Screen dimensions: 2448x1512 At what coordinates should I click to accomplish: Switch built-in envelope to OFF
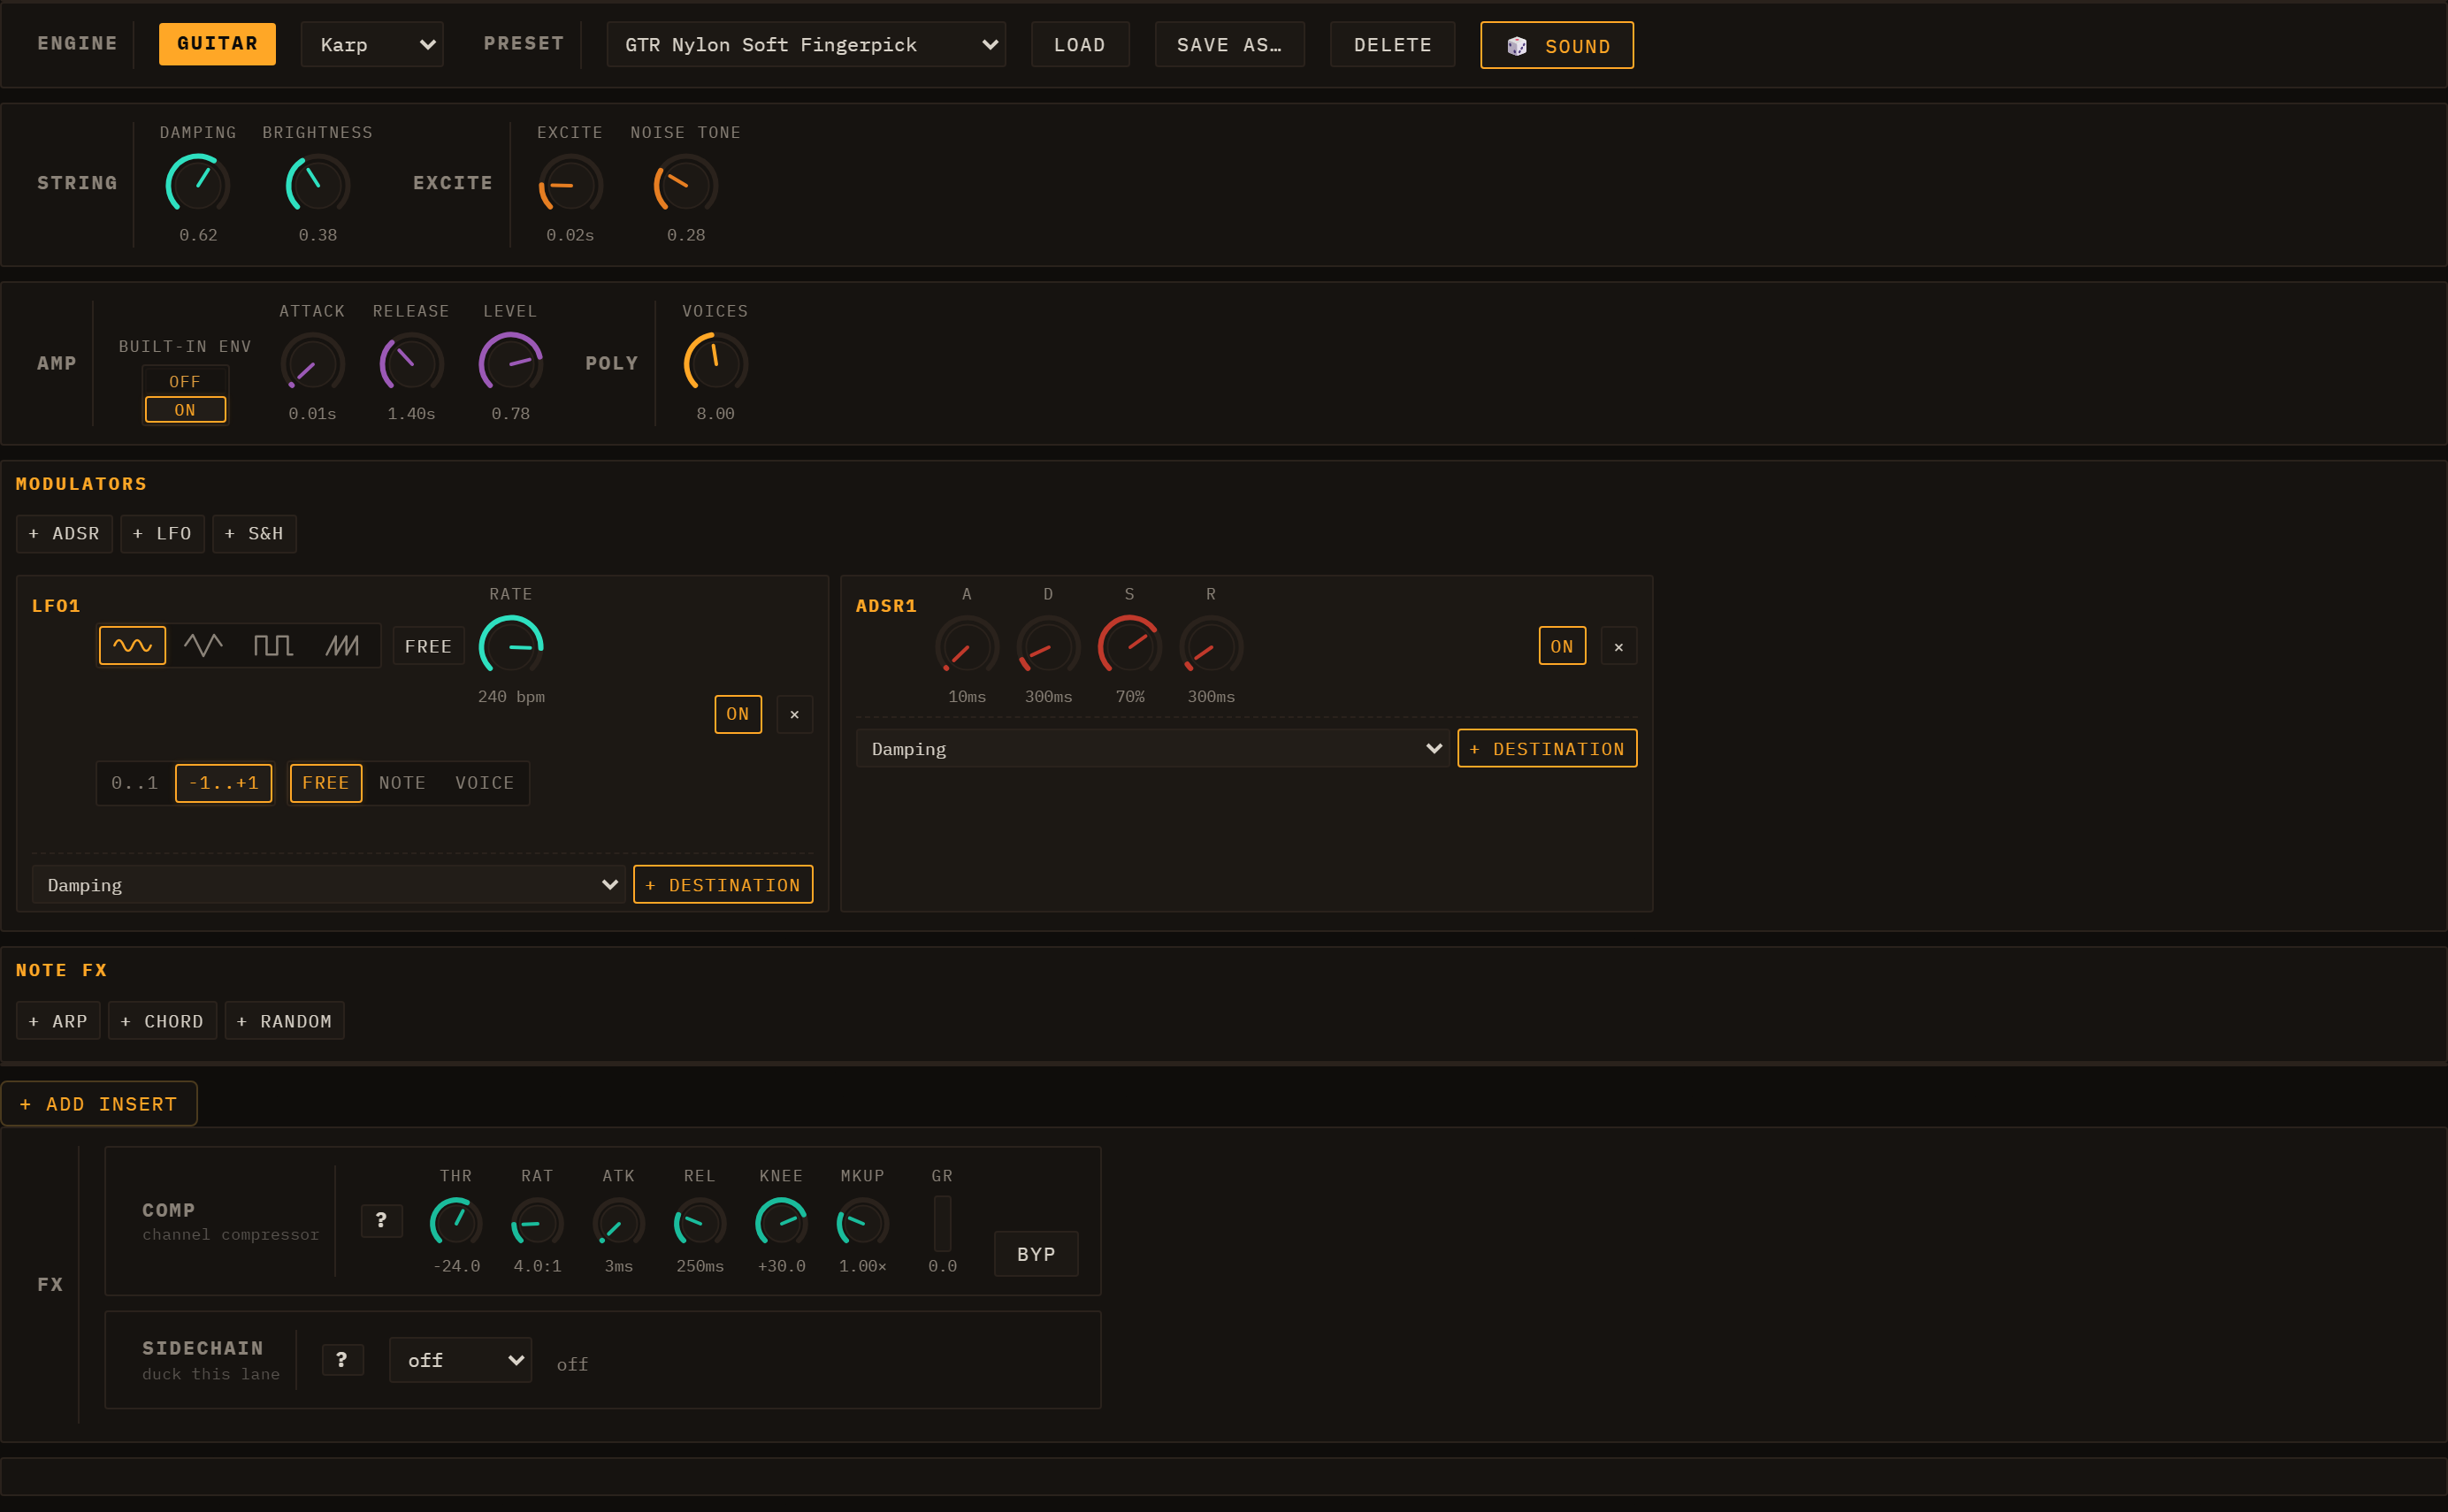click(x=185, y=382)
